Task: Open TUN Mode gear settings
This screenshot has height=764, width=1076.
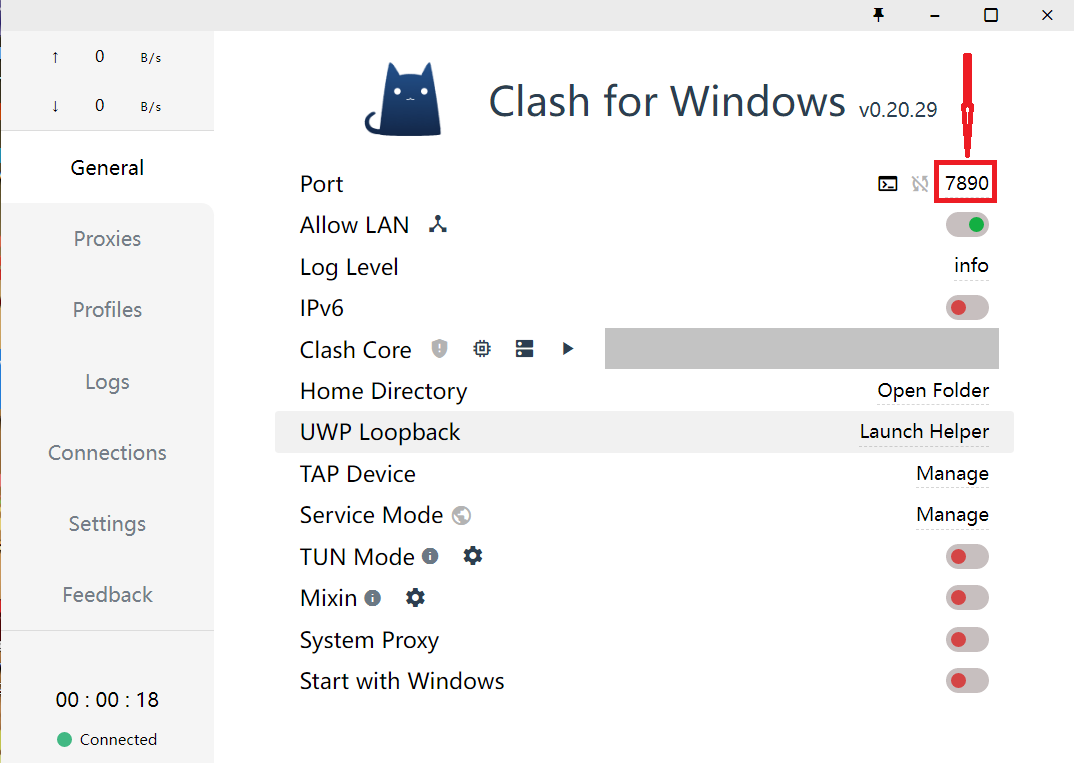Action: [x=473, y=555]
